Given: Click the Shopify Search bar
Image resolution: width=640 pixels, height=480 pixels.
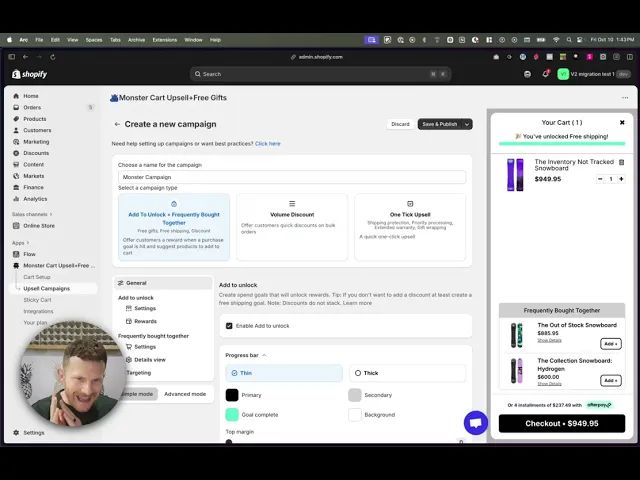Looking at the screenshot, I should pos(320,74).
